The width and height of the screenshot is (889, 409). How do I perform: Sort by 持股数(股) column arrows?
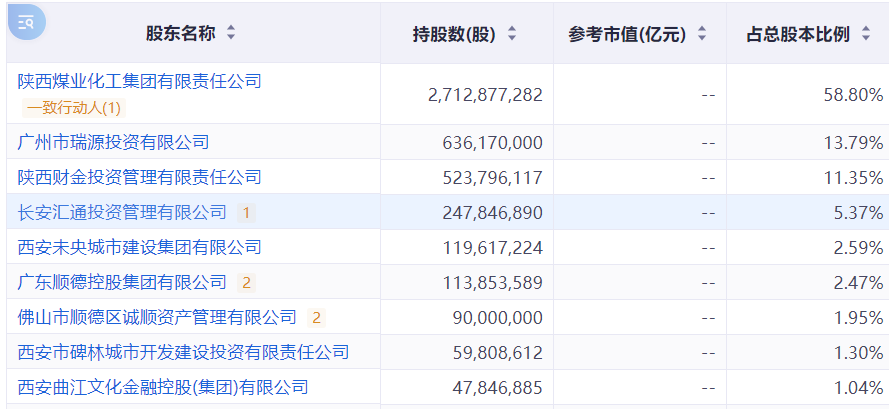[x=512, y=33]
